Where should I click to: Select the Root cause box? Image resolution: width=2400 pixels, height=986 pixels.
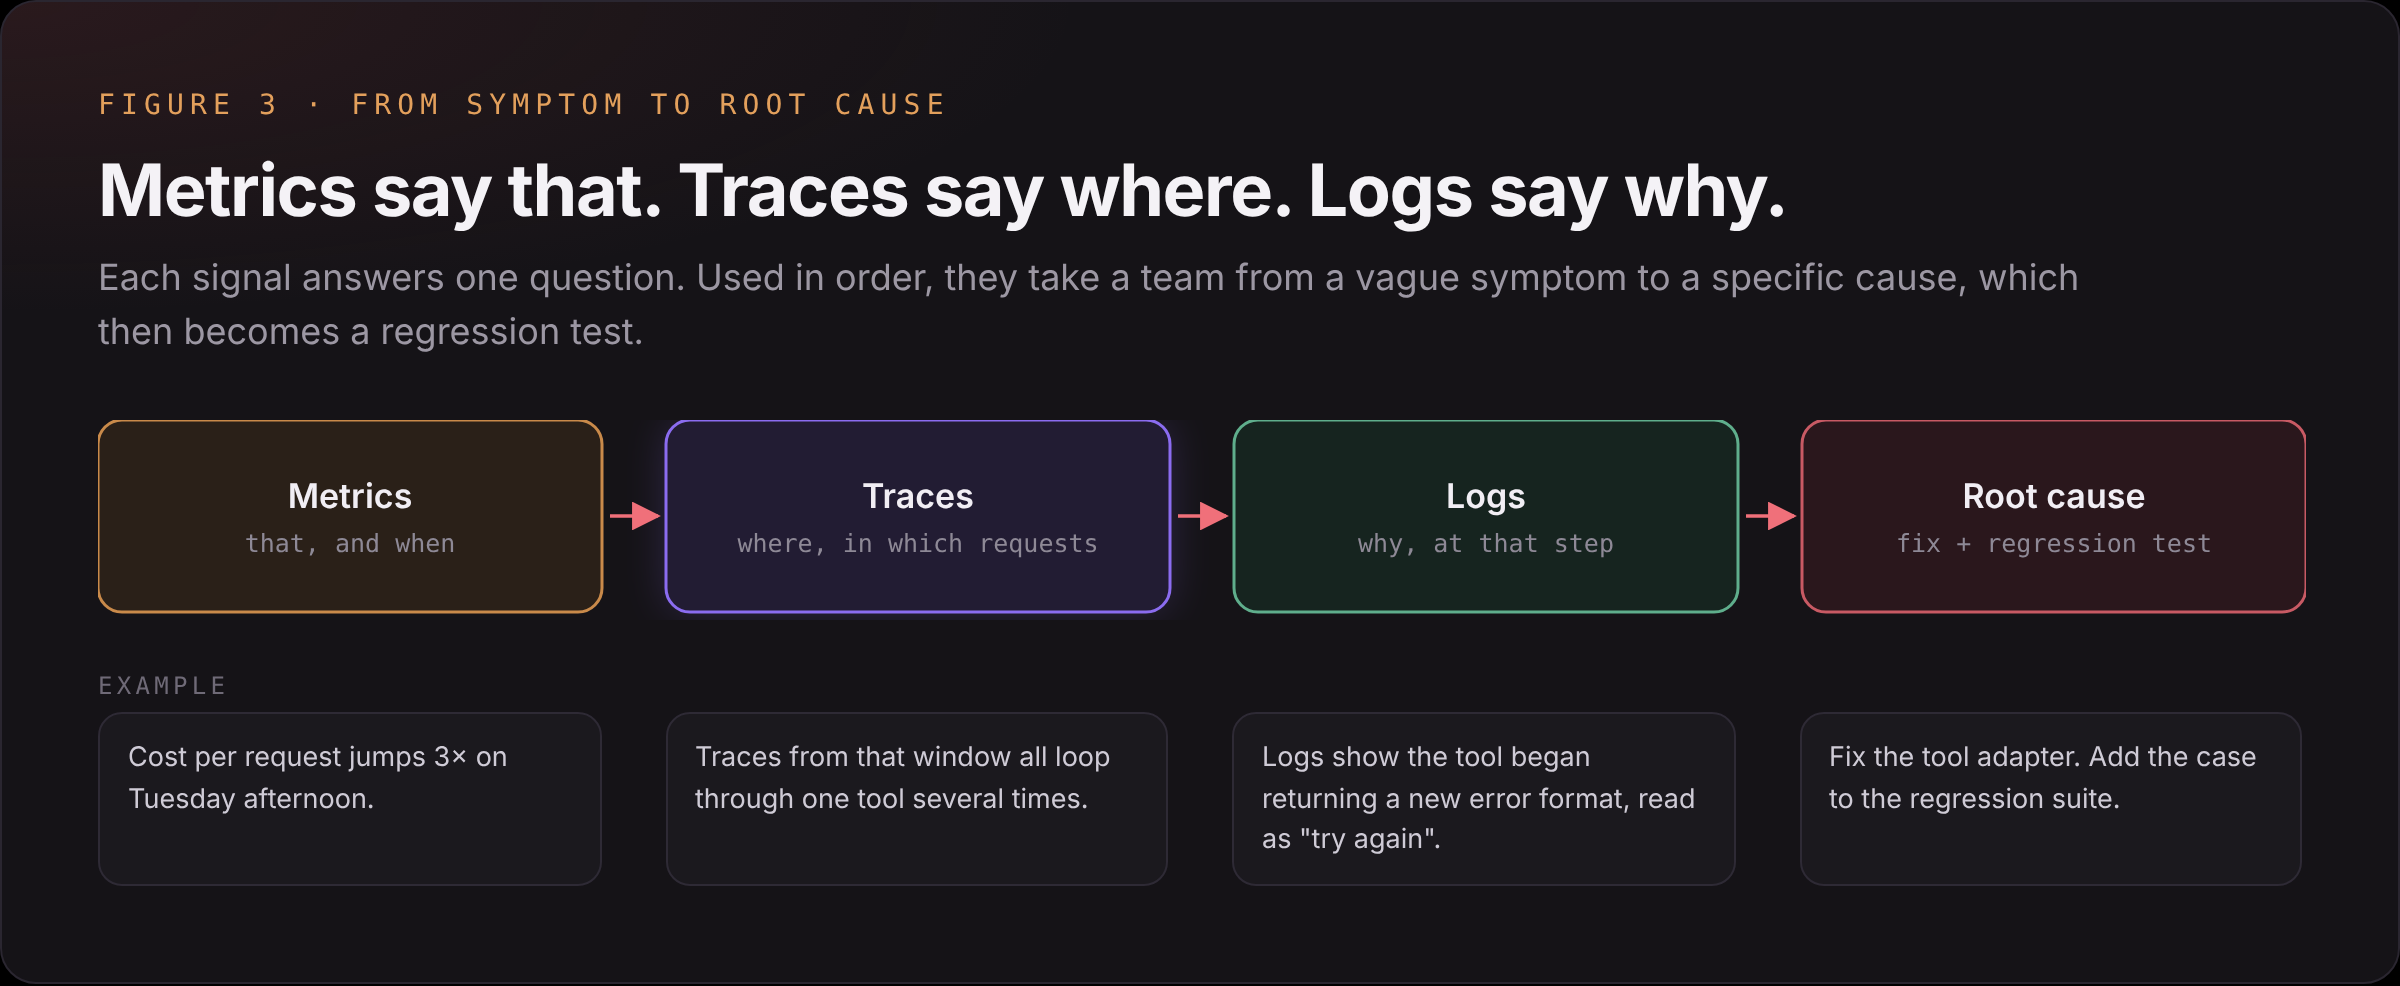click(2053, 516)
